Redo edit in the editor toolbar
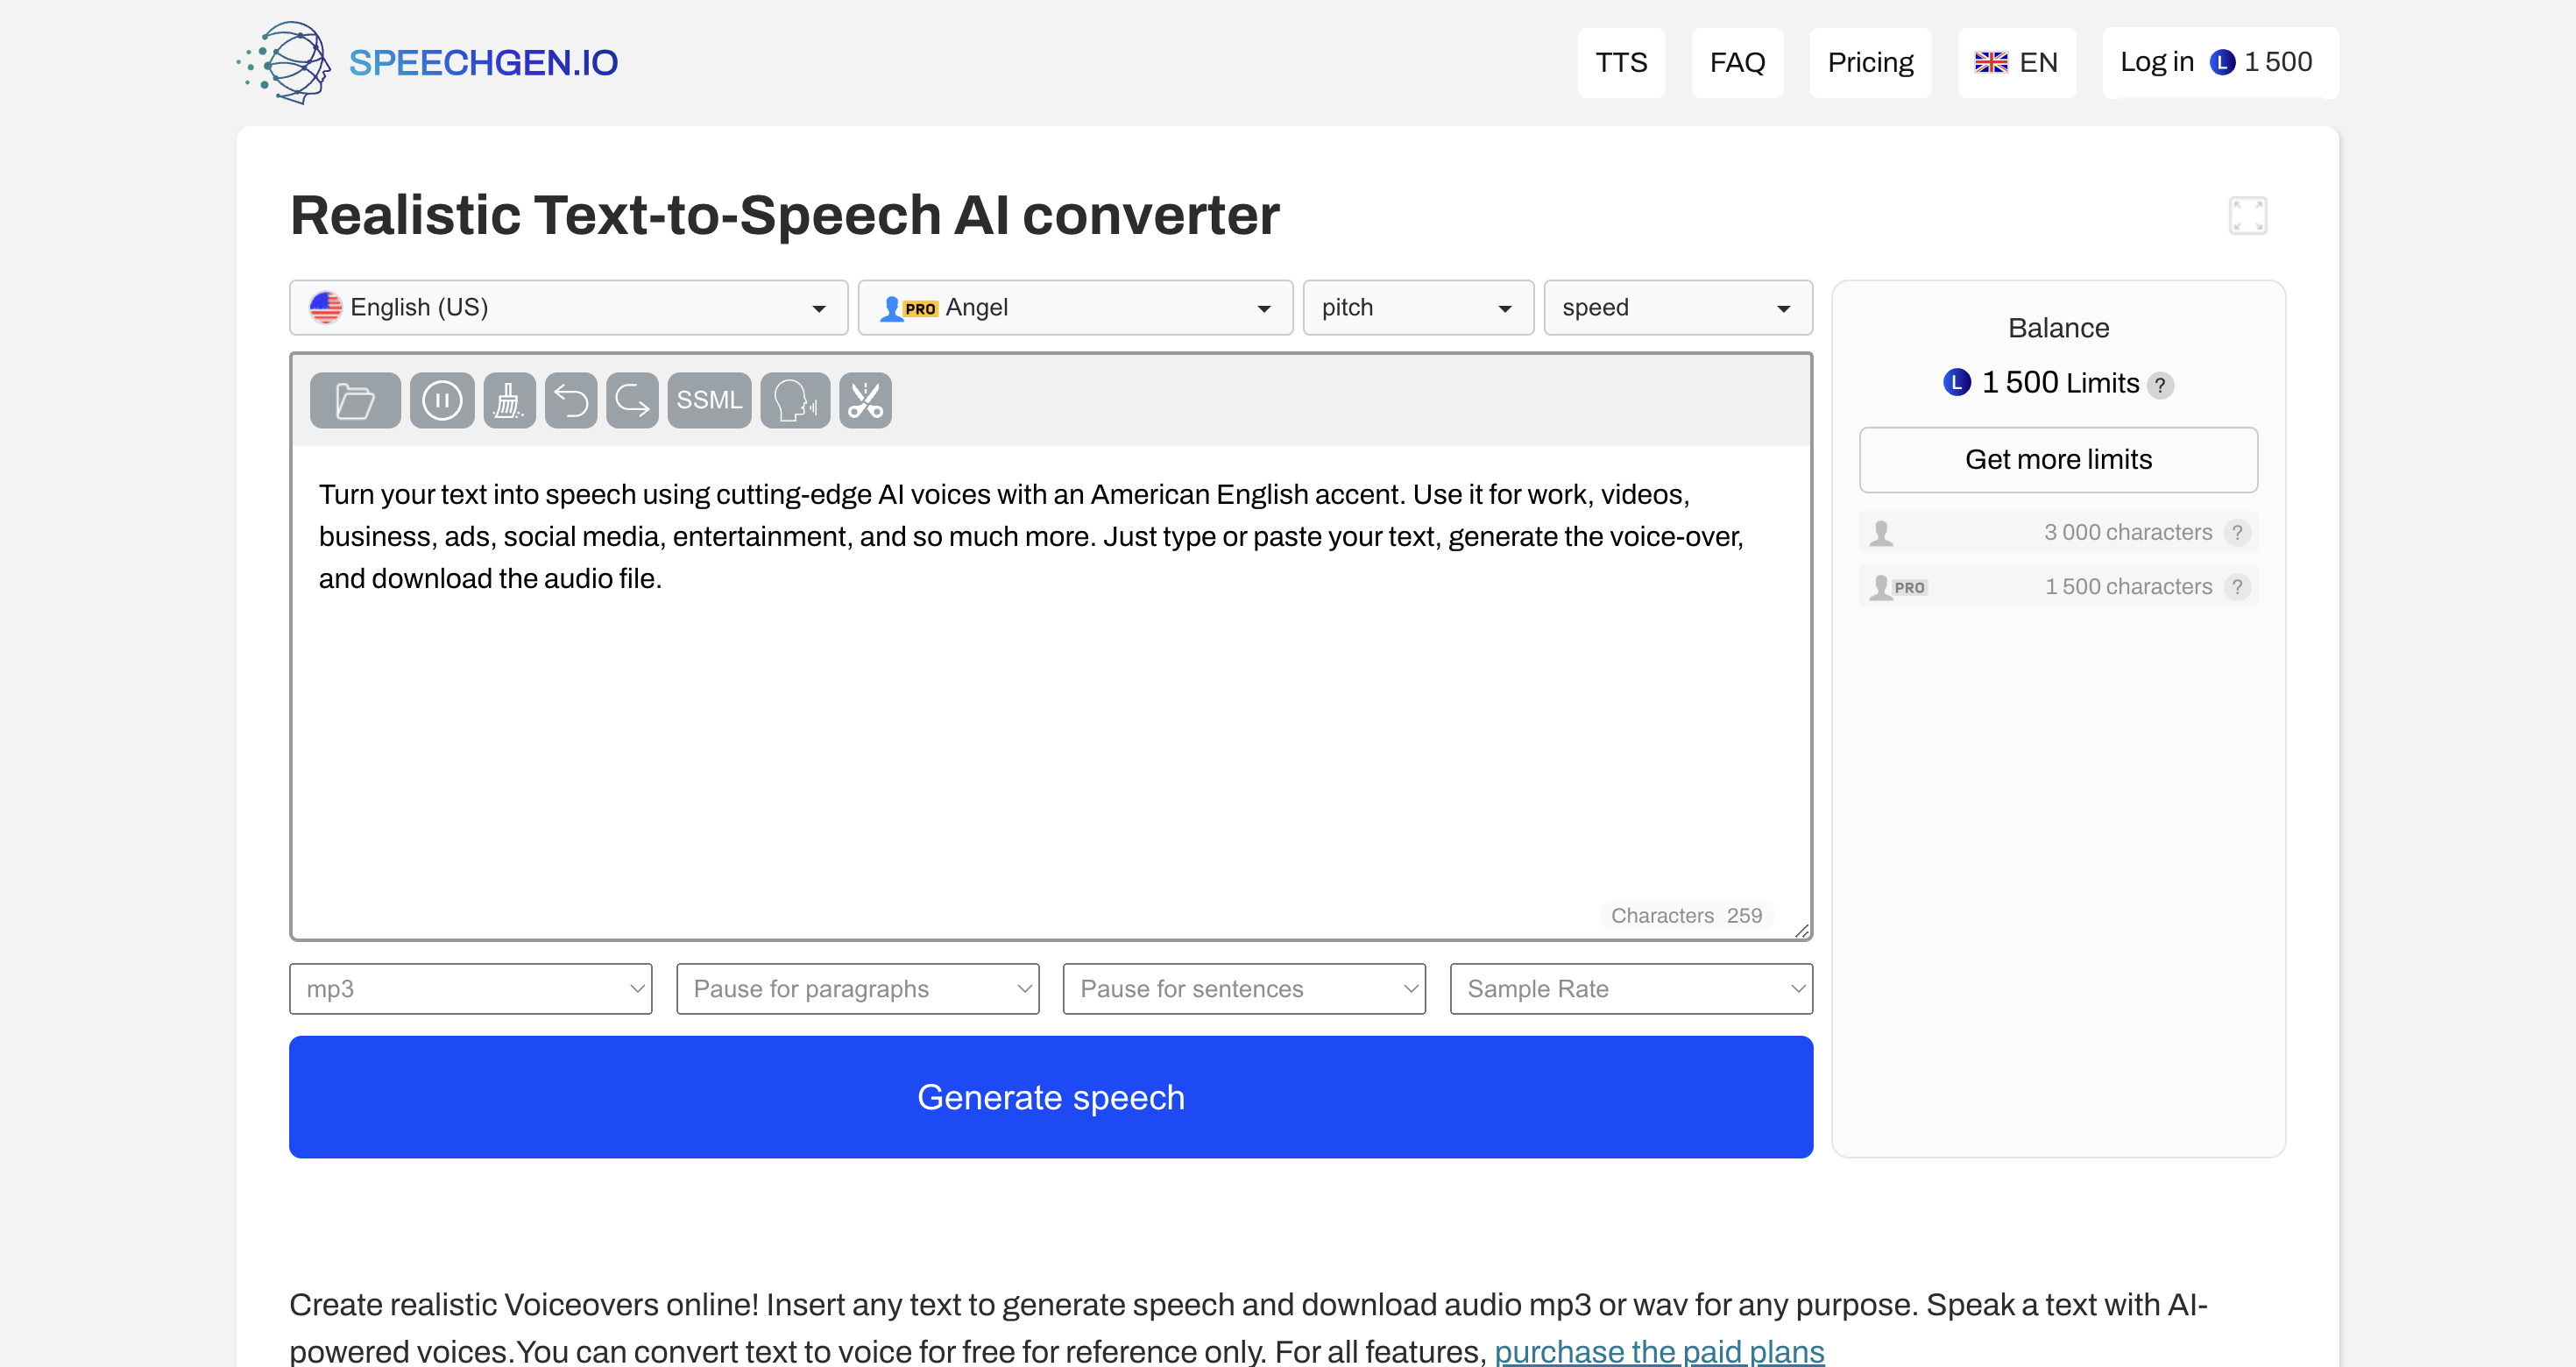The width and height of the screenshot is (2576, 1367). pos(632,401)
